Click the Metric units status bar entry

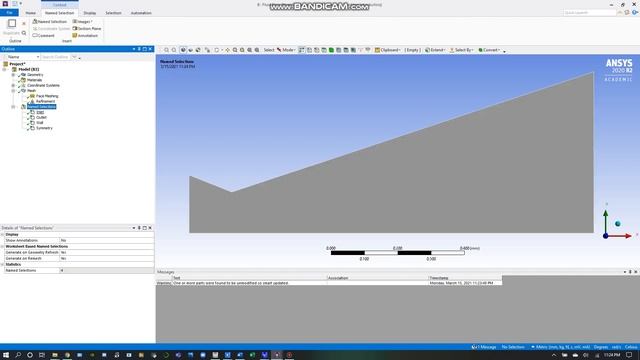560,347
